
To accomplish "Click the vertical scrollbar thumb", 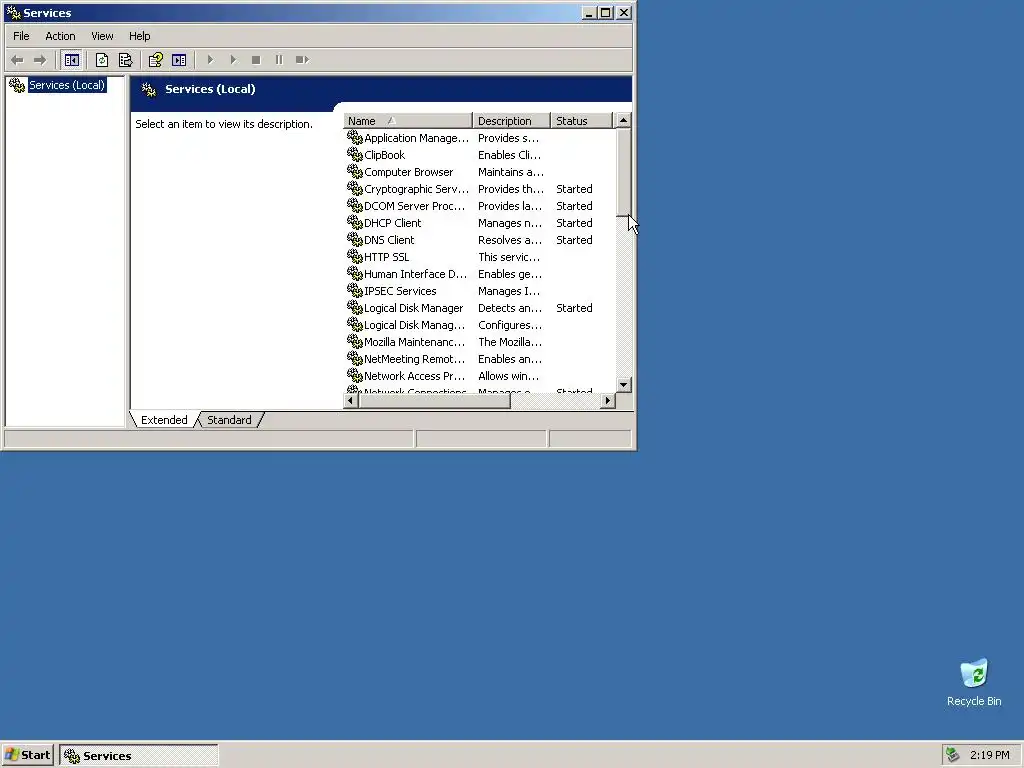I will click(x=624, y=171).
